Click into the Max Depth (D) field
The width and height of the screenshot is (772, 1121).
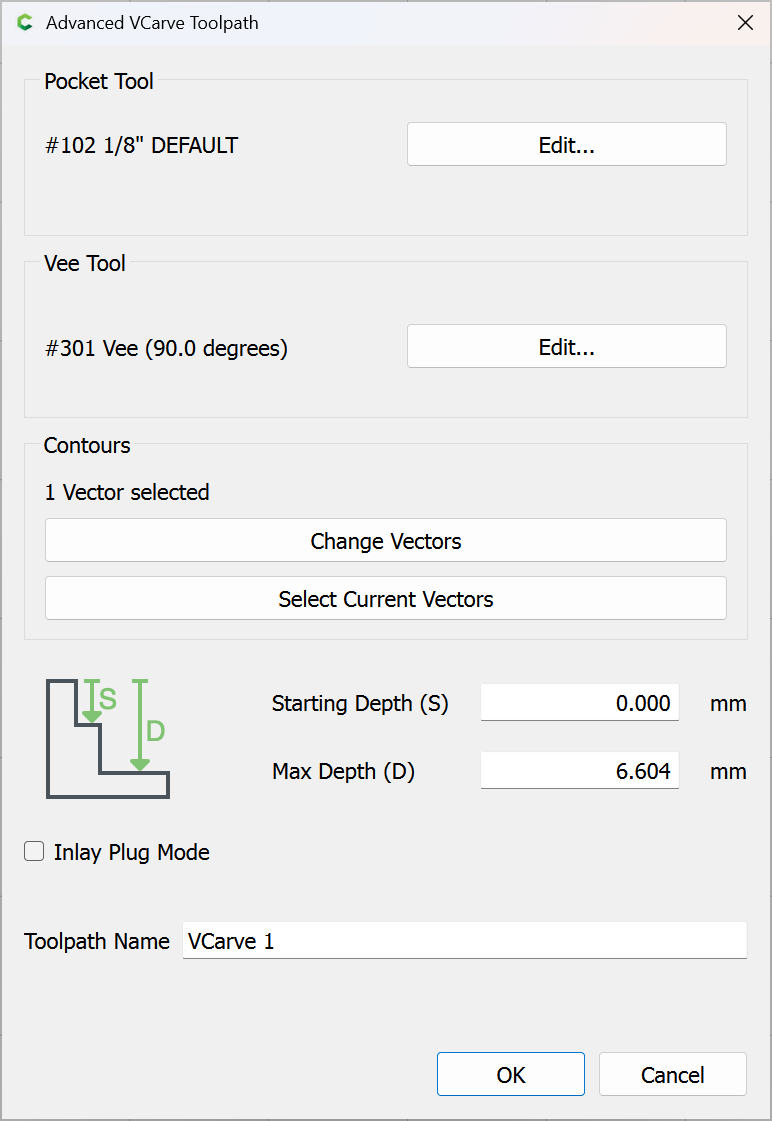pyautogui.click(x=579, y=771)
